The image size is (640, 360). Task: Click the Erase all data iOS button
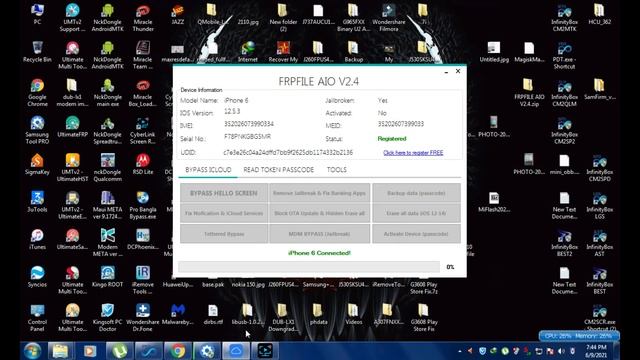pyautogui.click(x=416, y=213)
